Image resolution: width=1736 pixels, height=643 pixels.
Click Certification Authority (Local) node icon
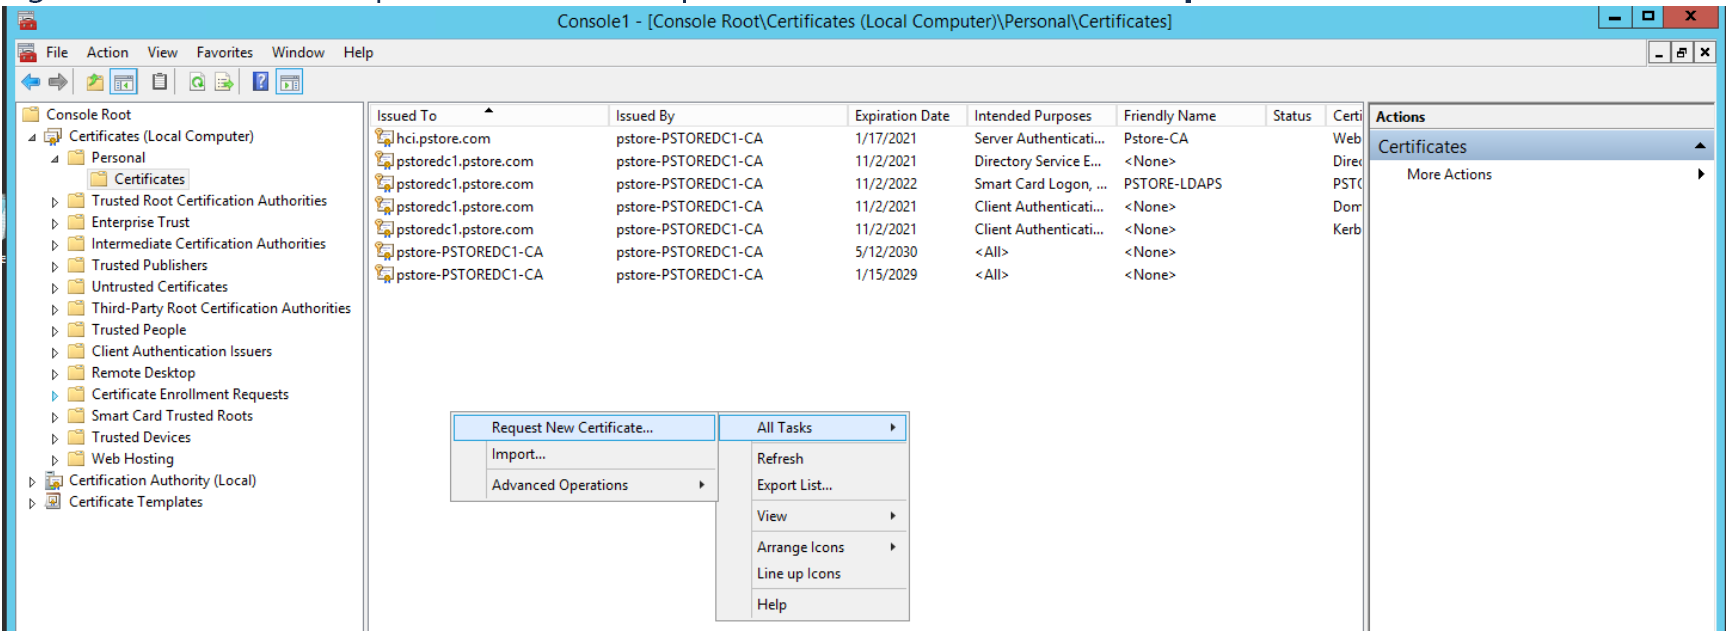(54, 481)
